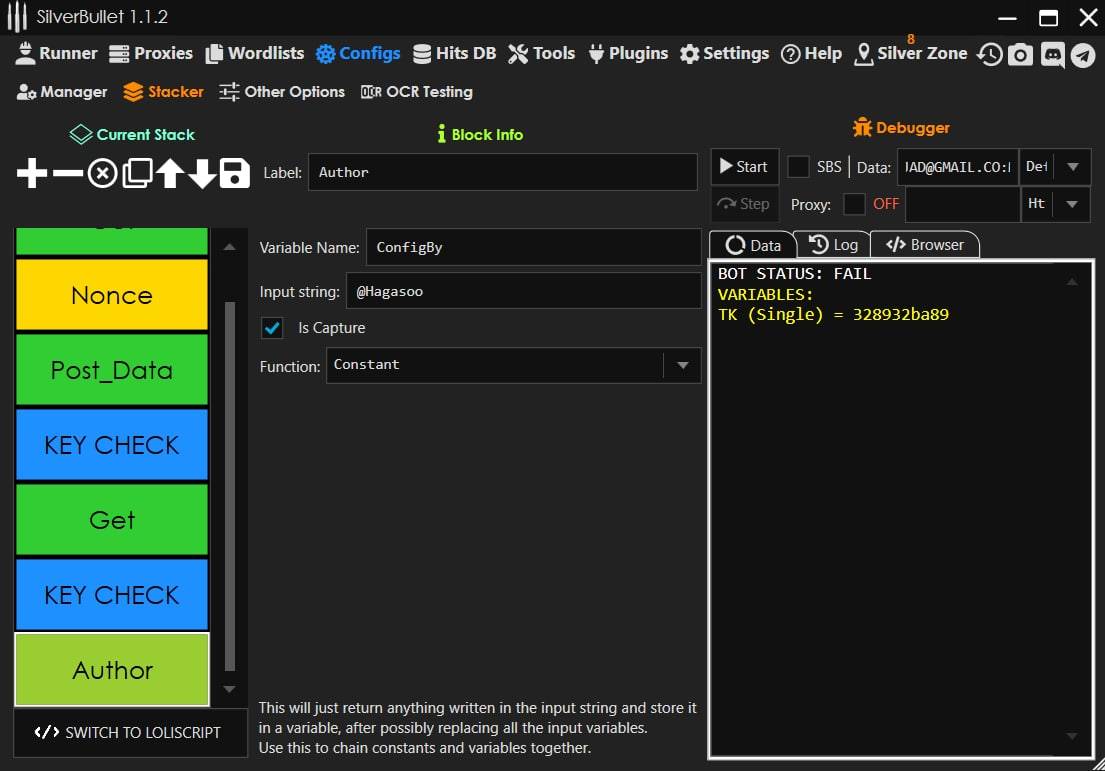Expand the proxy type Ht dropdown
The width and height of the screenshot is (1105, 771).
point(1072,204)
